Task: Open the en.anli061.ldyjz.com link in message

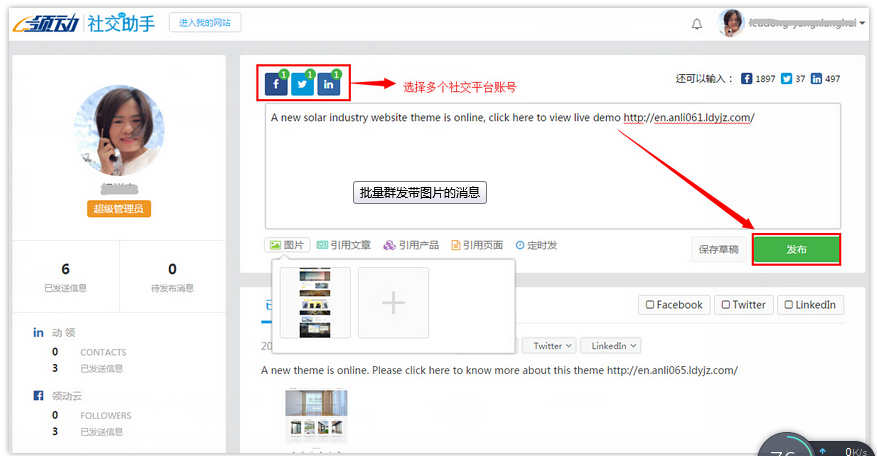Action: click(689, 117)
